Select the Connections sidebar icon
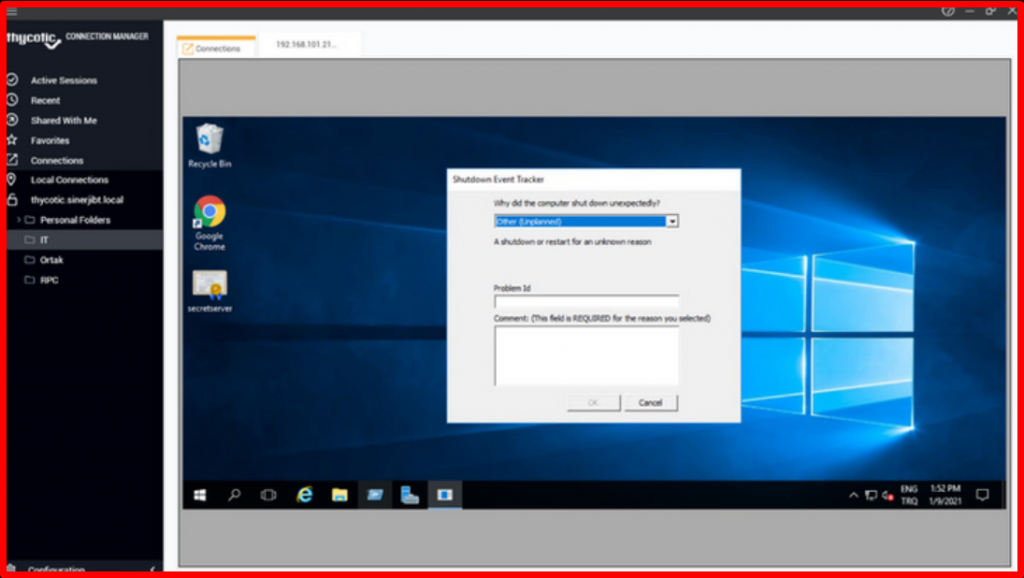The width and height of the screenshot is (1024, 578). pos(12,160)
